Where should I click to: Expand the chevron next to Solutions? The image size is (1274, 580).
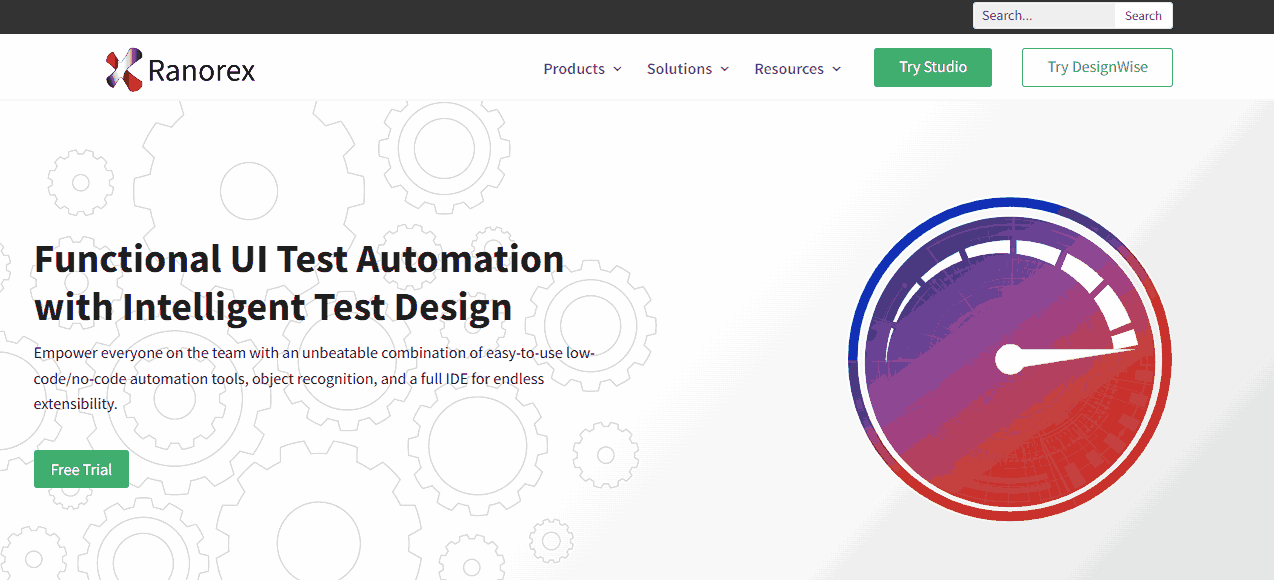tap(725, 69)
